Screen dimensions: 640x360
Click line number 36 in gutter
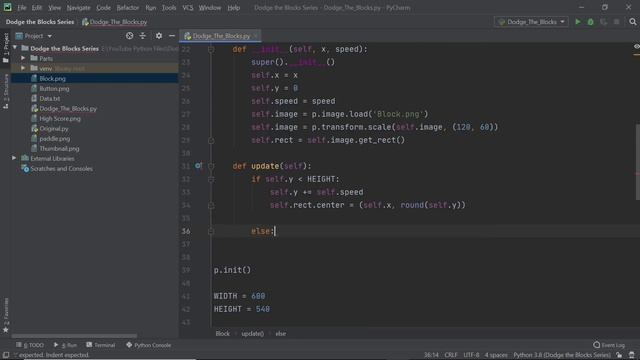tap(186, 231)
